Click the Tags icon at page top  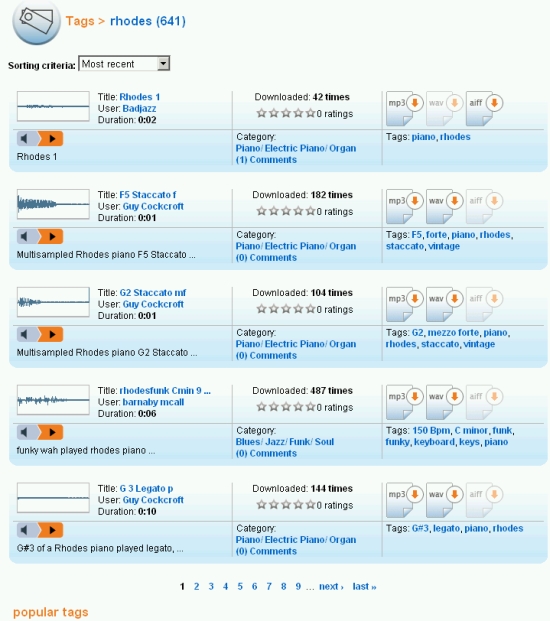[36, 22]
